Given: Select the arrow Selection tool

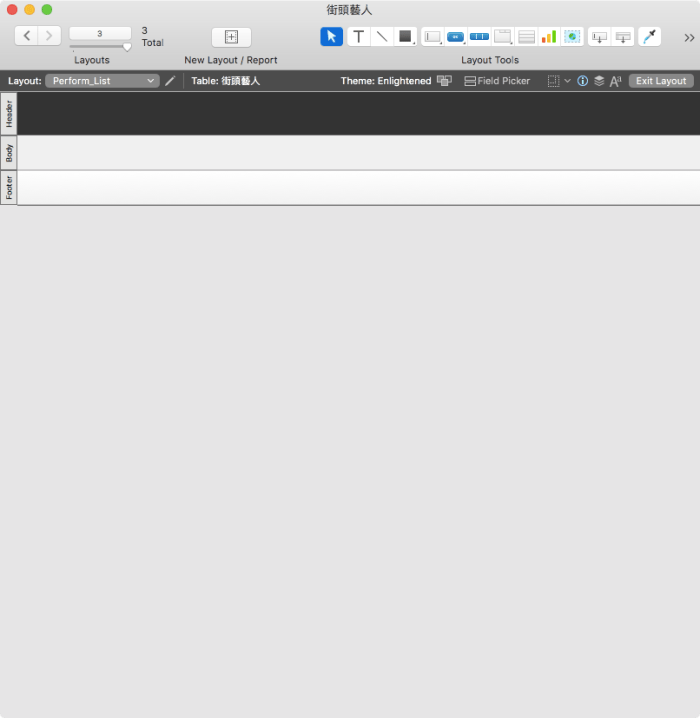Looking at the screenshot, I should tap(331, 37).
